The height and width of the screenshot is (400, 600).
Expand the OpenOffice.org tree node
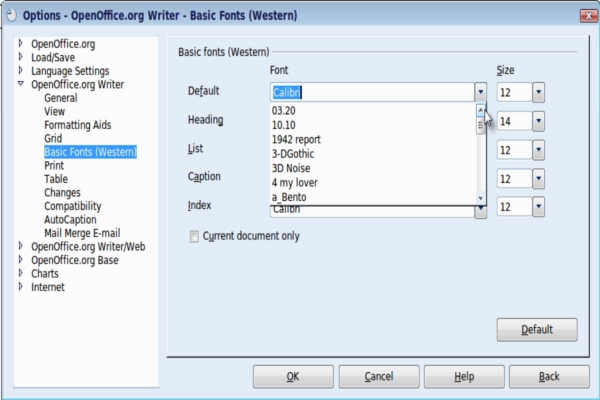pyautogui.click(x=21, y=44)
